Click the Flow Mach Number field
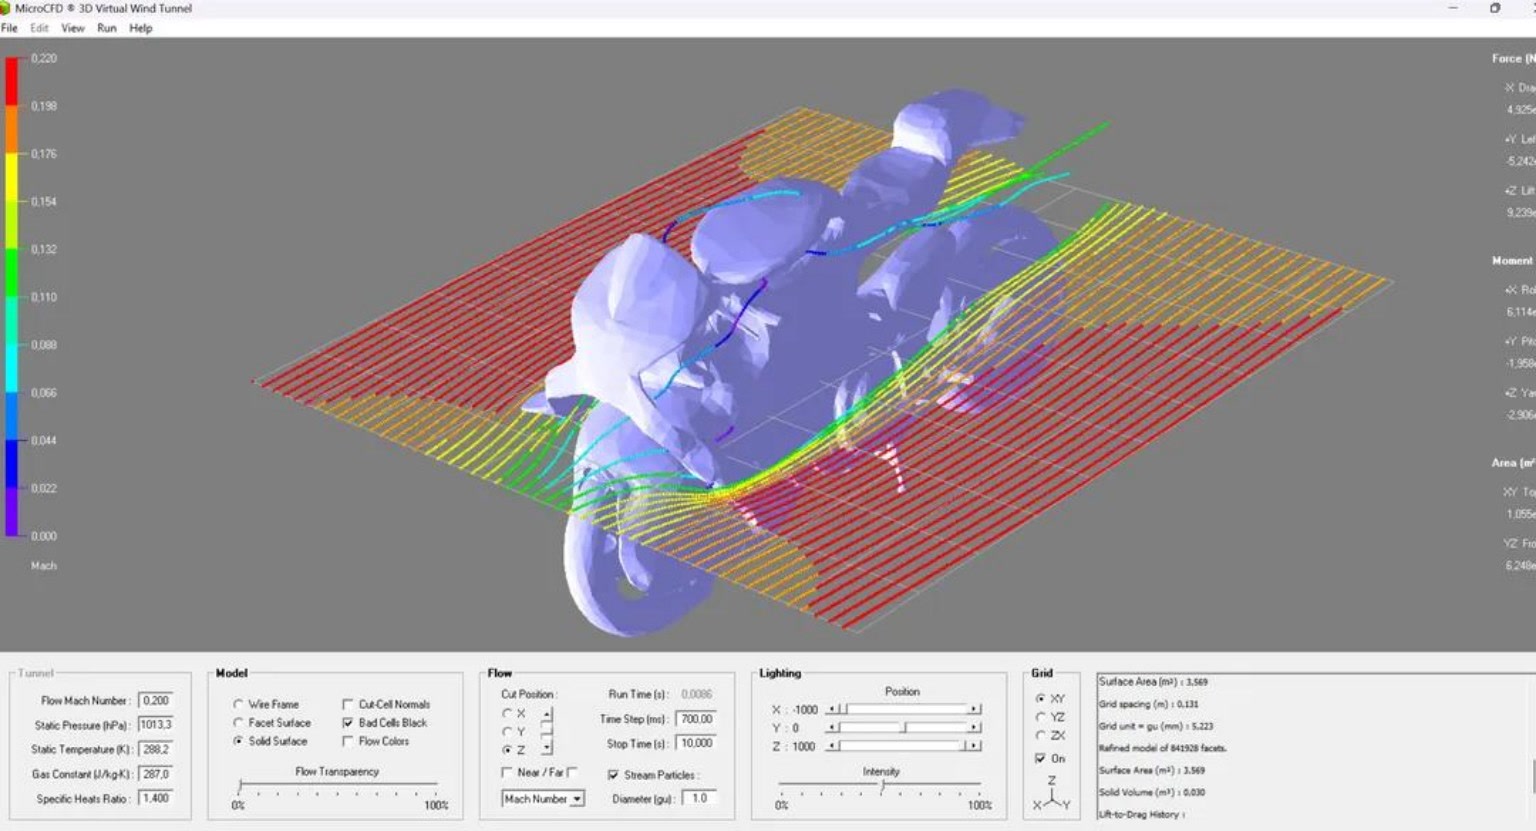Image resolution: width=1536 pixels, height=831 pixels. [155, 701]
